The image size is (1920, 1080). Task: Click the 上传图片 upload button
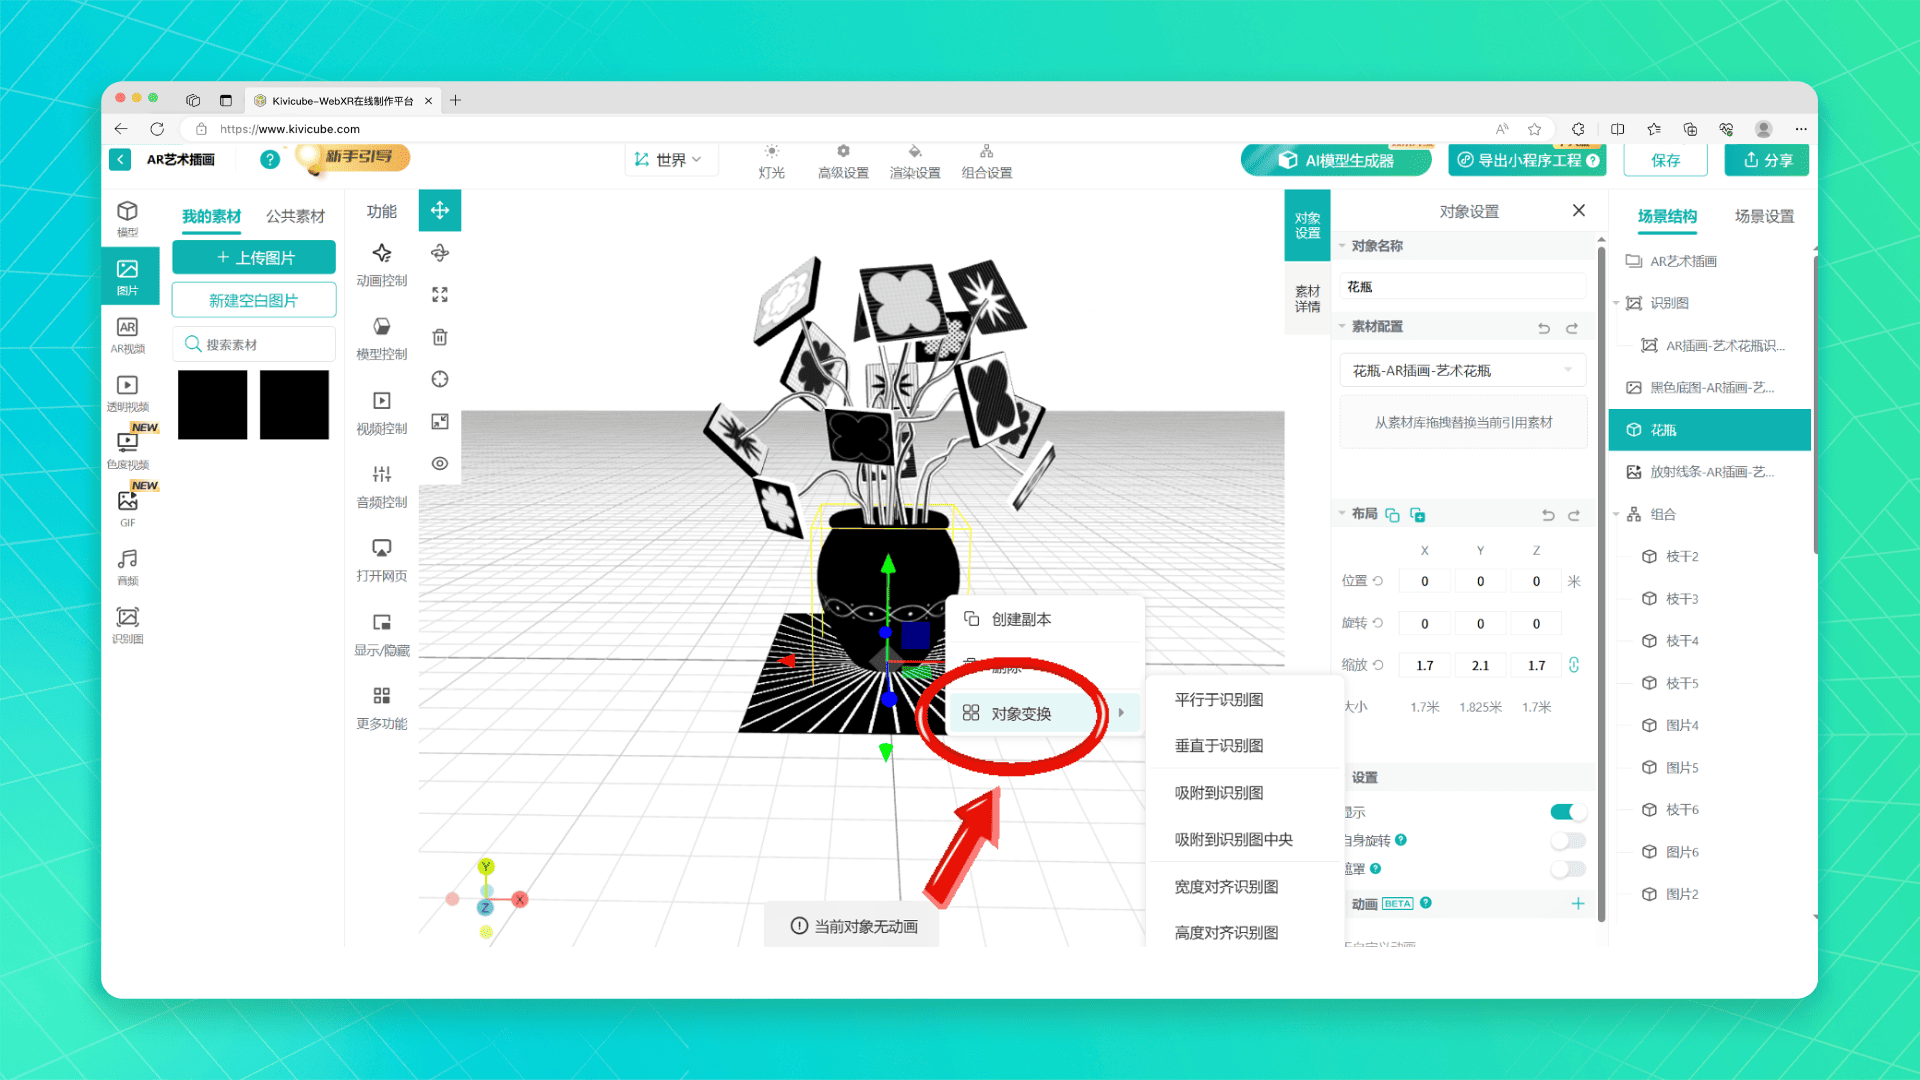click(x=254, y=257)
